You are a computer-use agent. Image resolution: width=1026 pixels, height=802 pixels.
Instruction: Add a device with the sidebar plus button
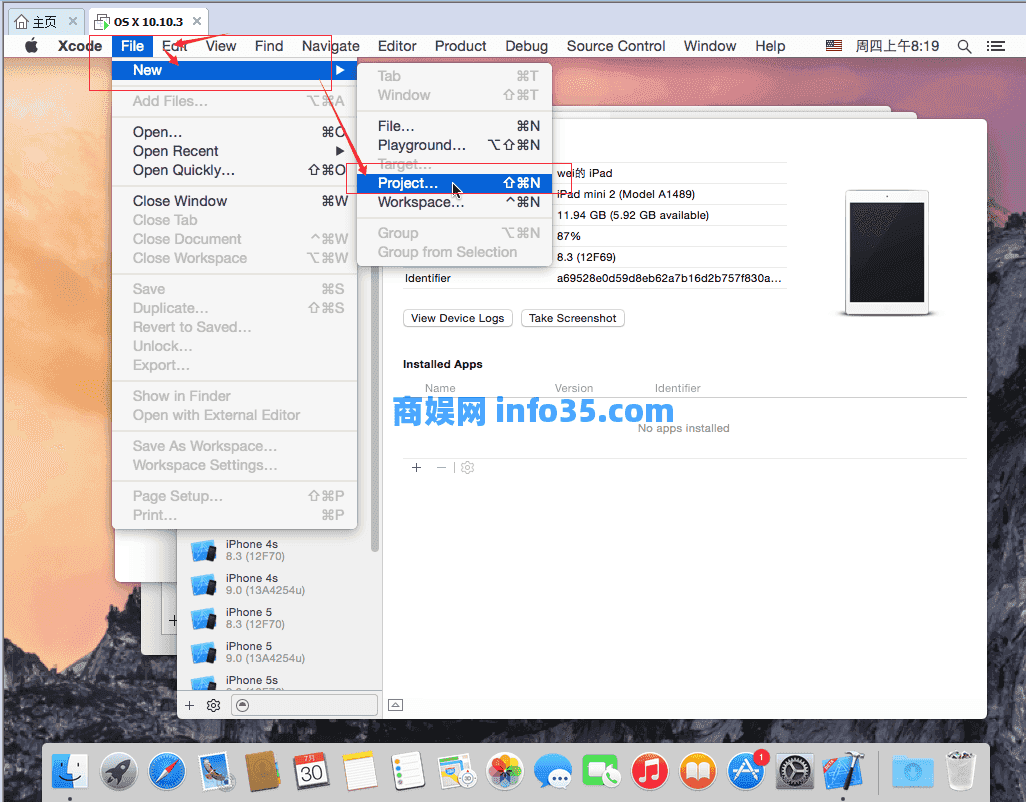[x=189, y=705]
